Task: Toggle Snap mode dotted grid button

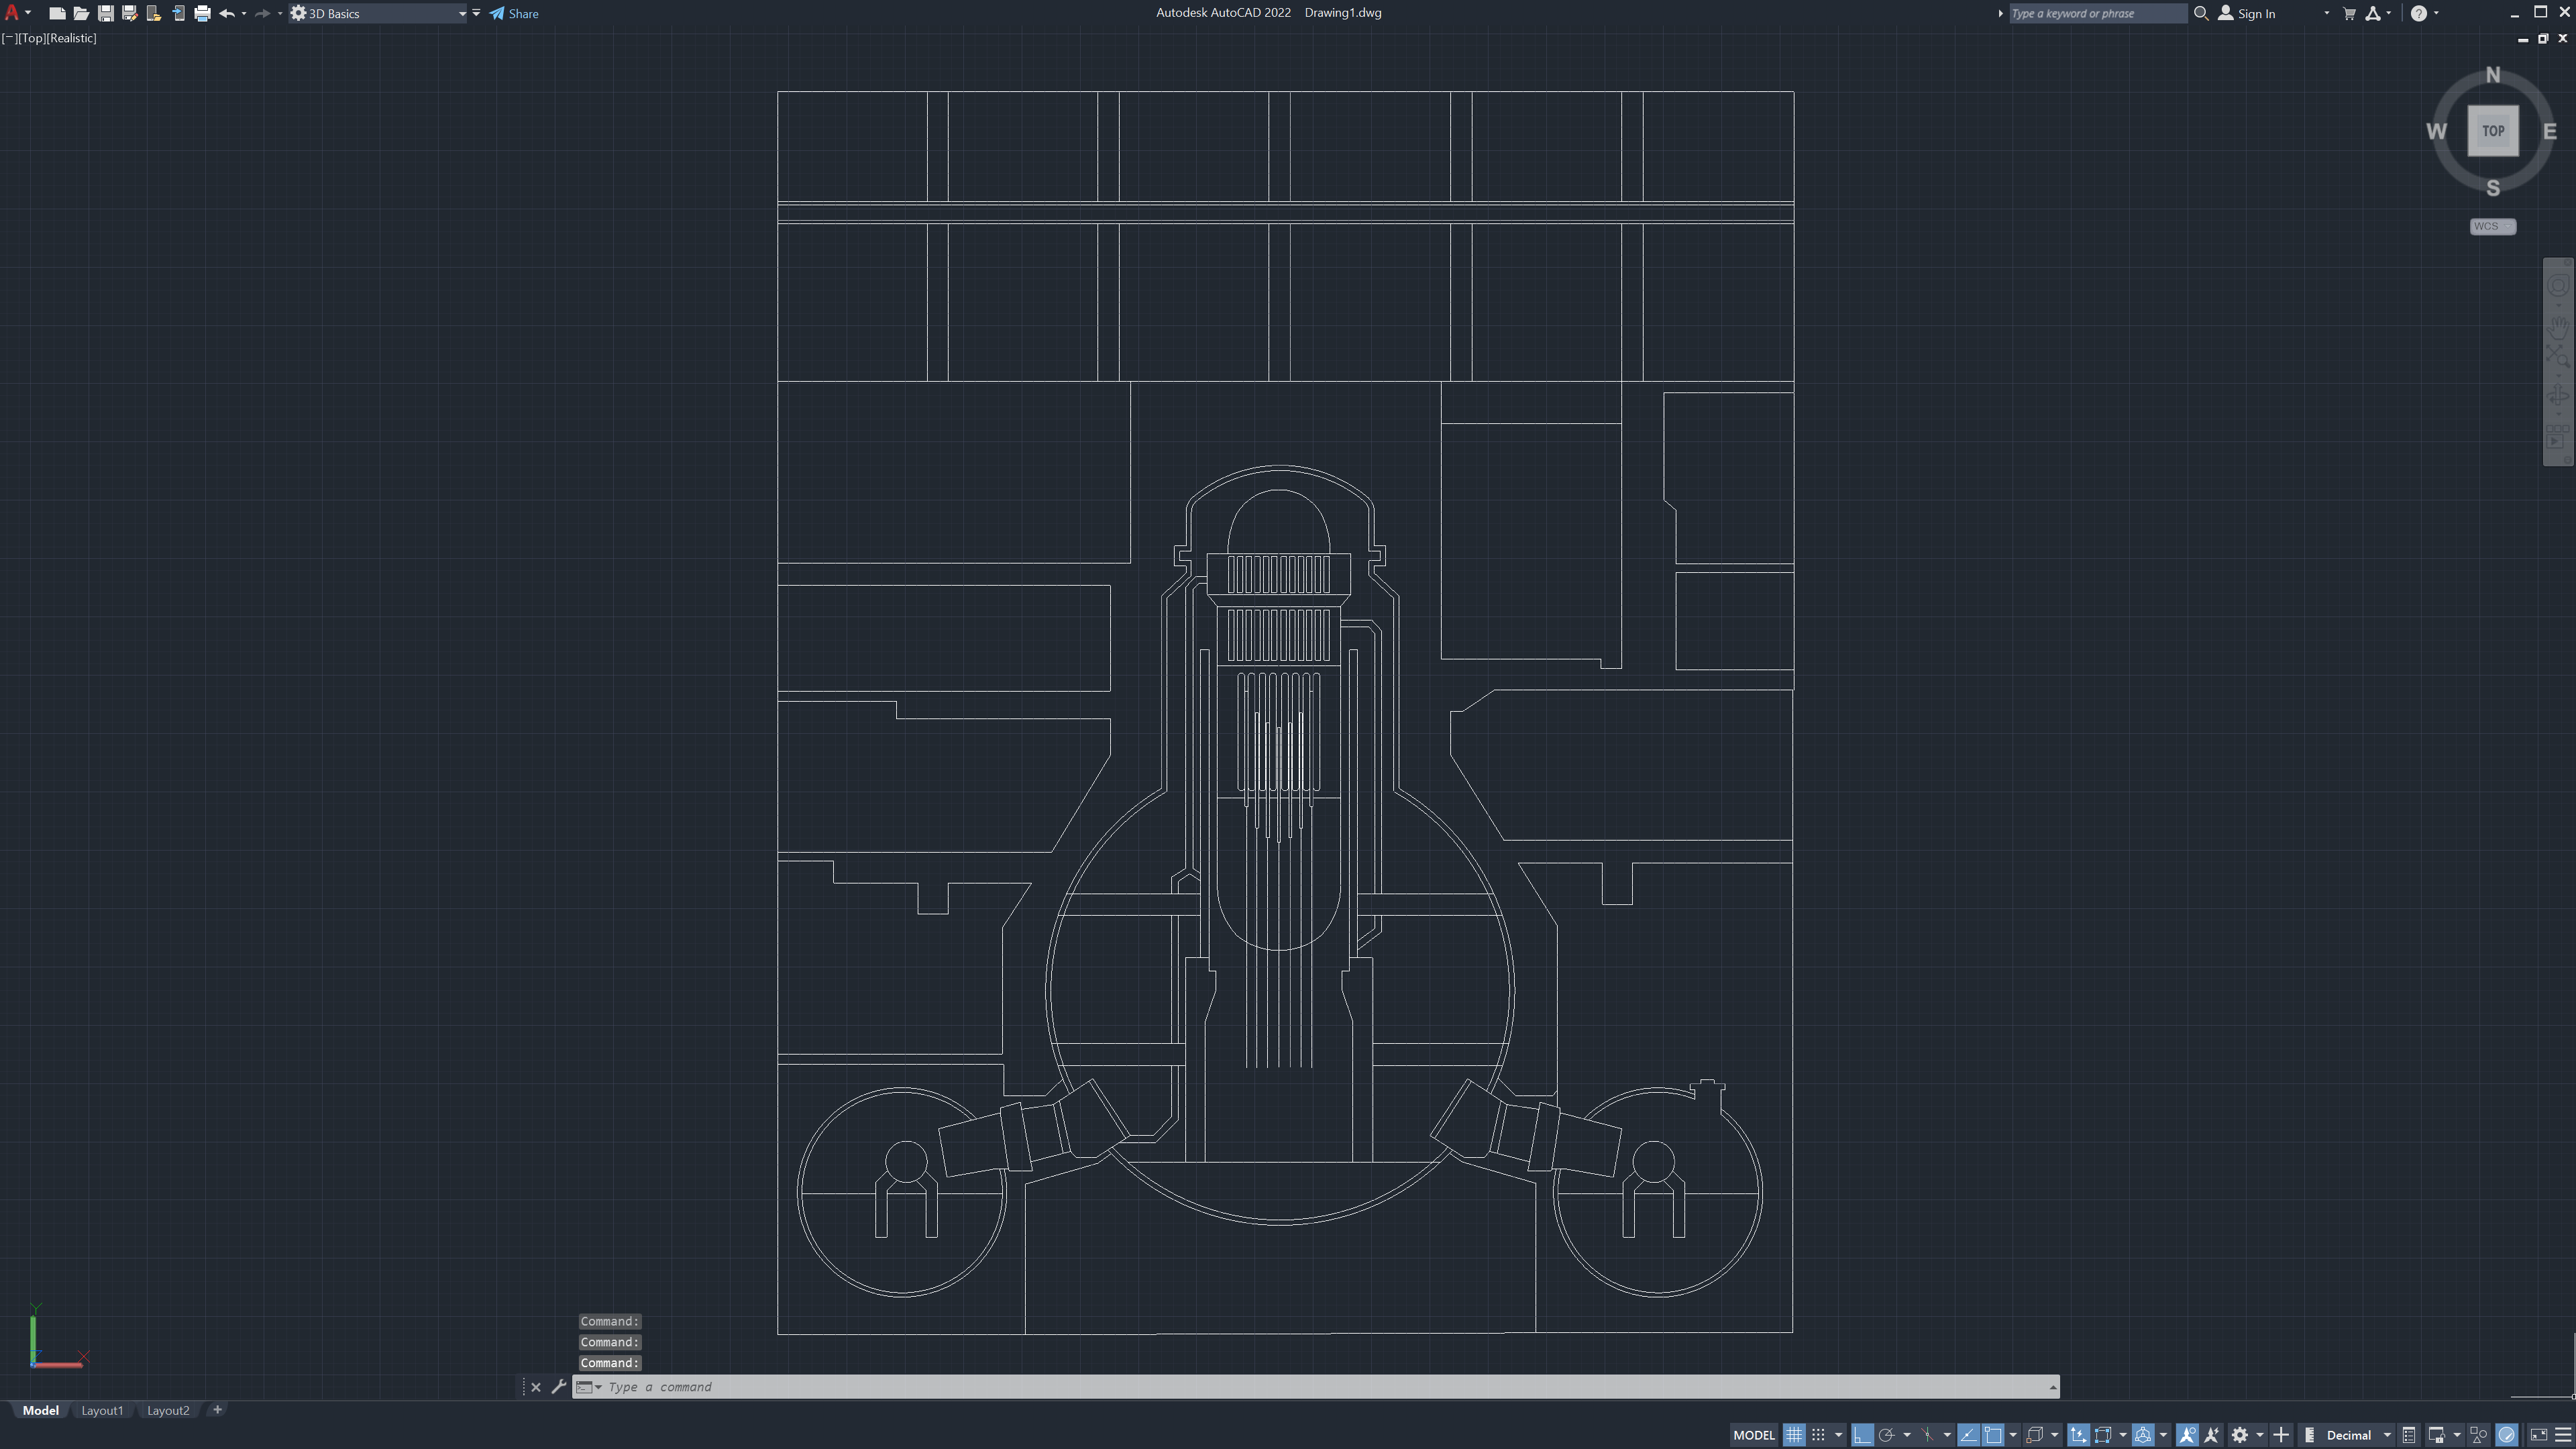Action: pos(1819,1435)
